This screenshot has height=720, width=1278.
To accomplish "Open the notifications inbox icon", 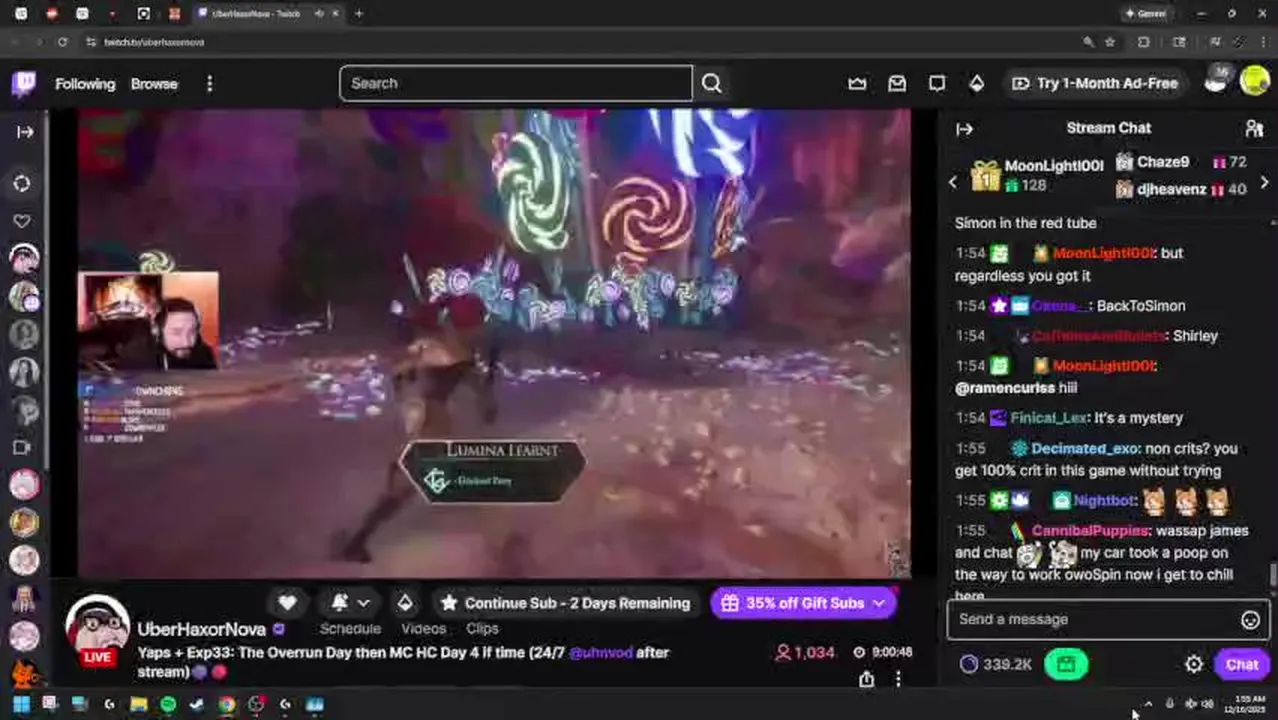I will [897, 83].
